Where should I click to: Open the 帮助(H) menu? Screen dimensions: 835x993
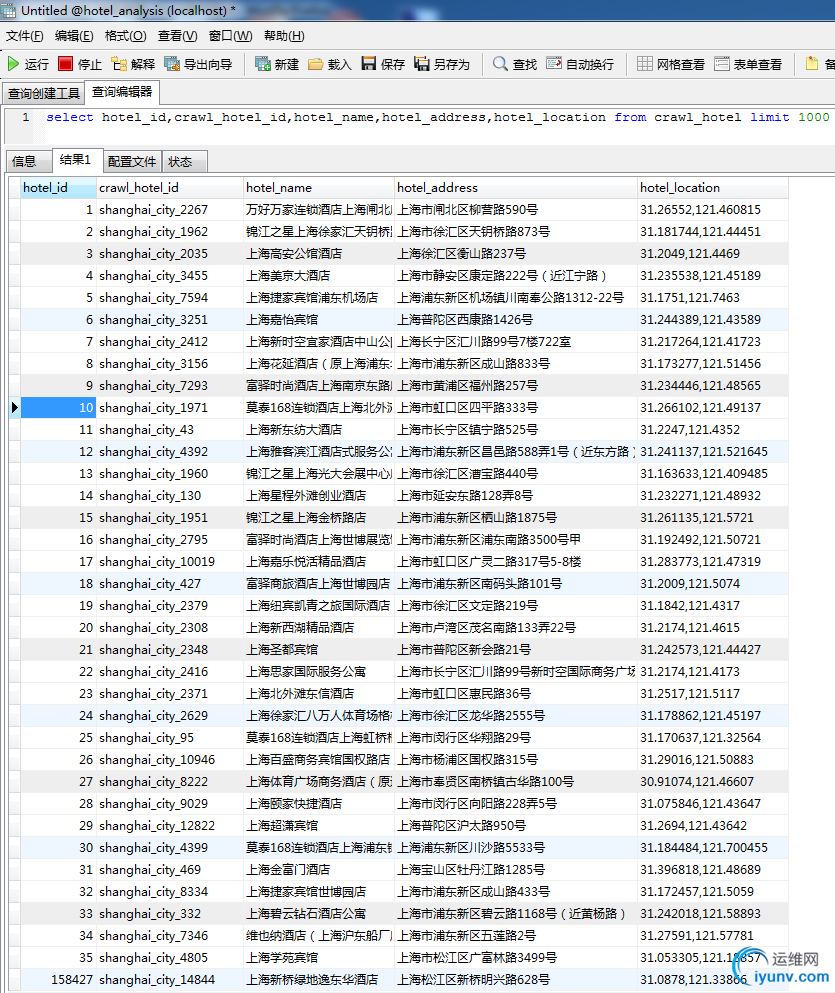(284, 36)
